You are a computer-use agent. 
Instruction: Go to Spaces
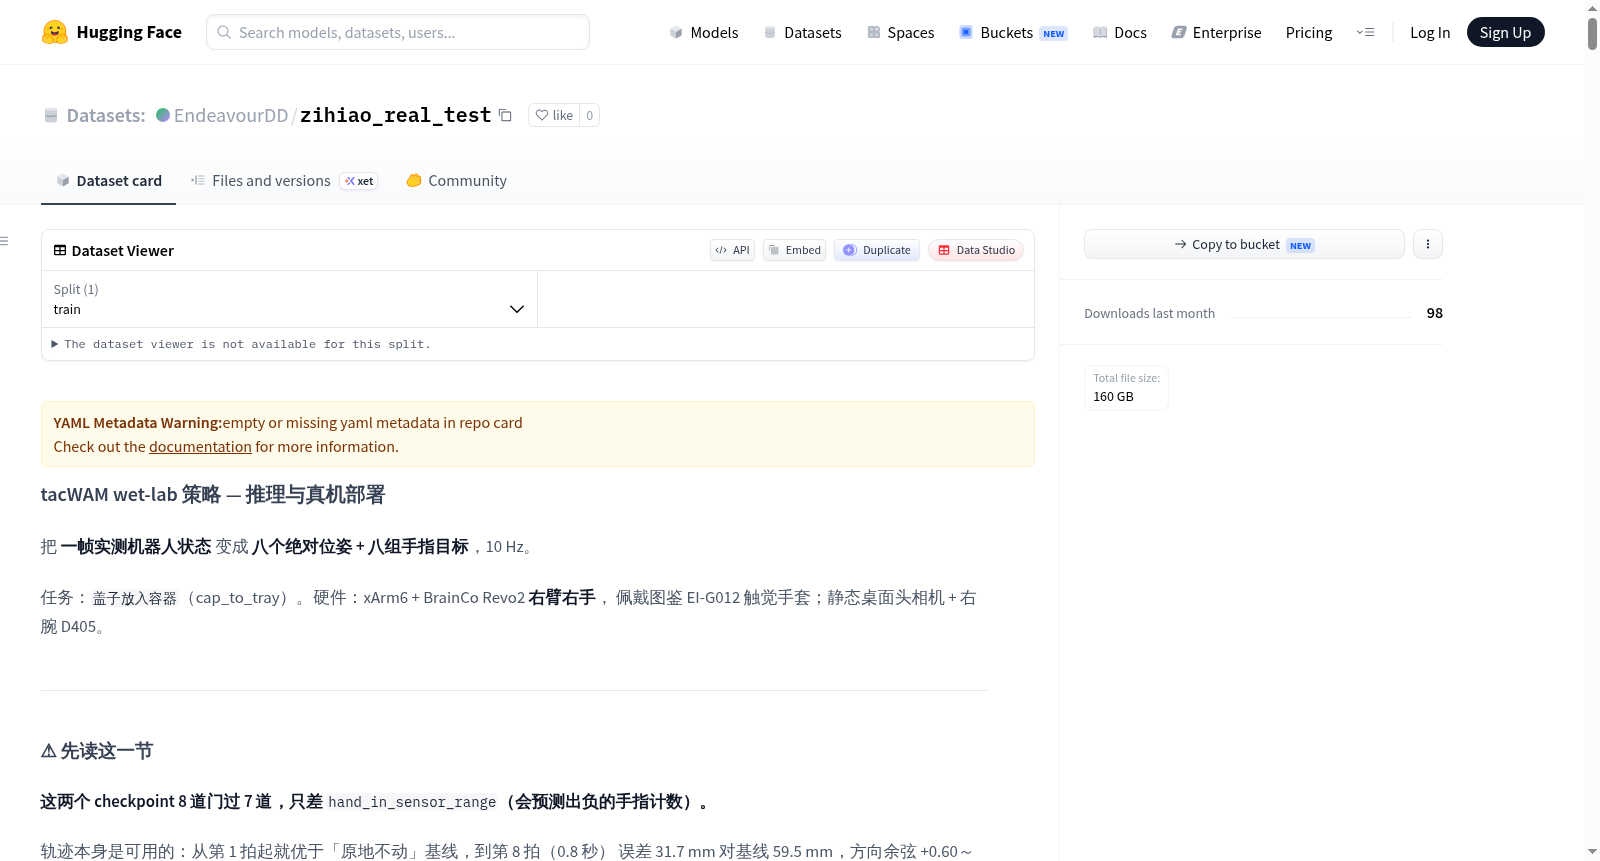(x=901, y=32)
